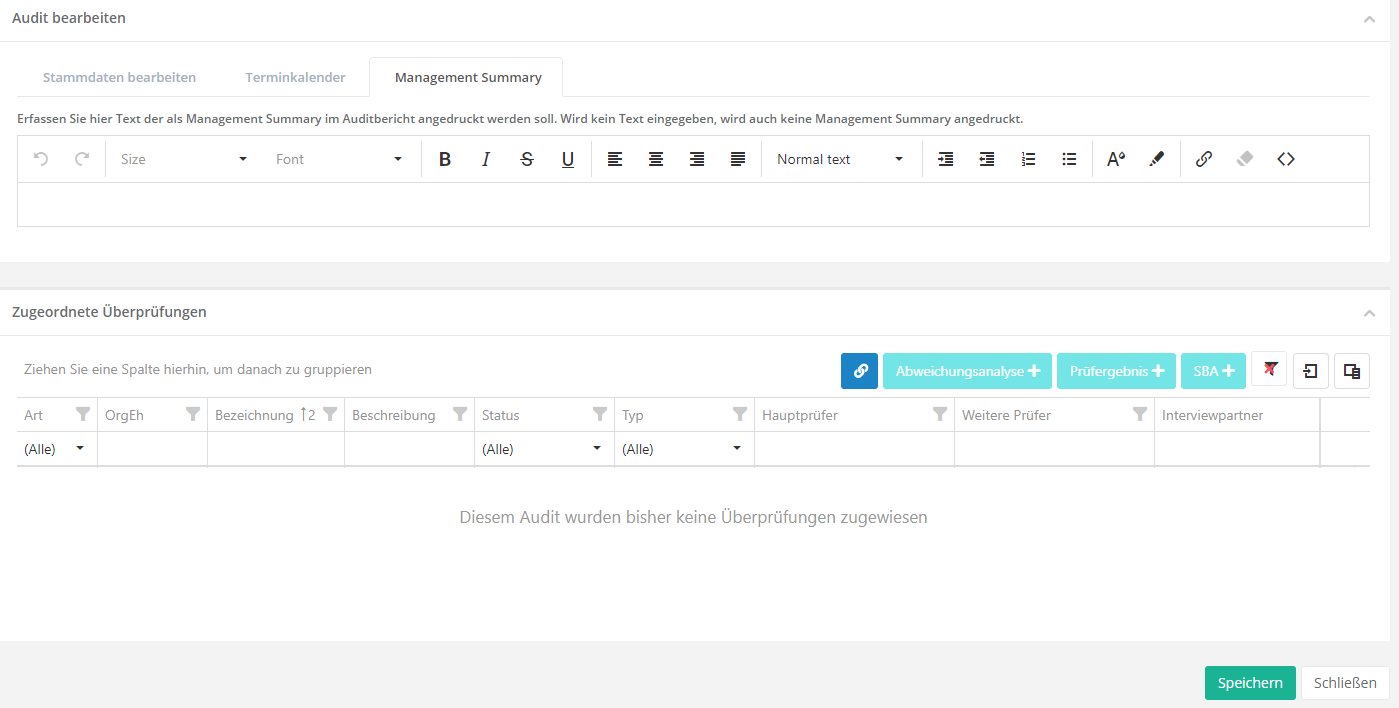Screen dimensions: 1399x708
Task: Click the blue link assignment icon button
Action: pyautogui.click(x=859, y=371)
